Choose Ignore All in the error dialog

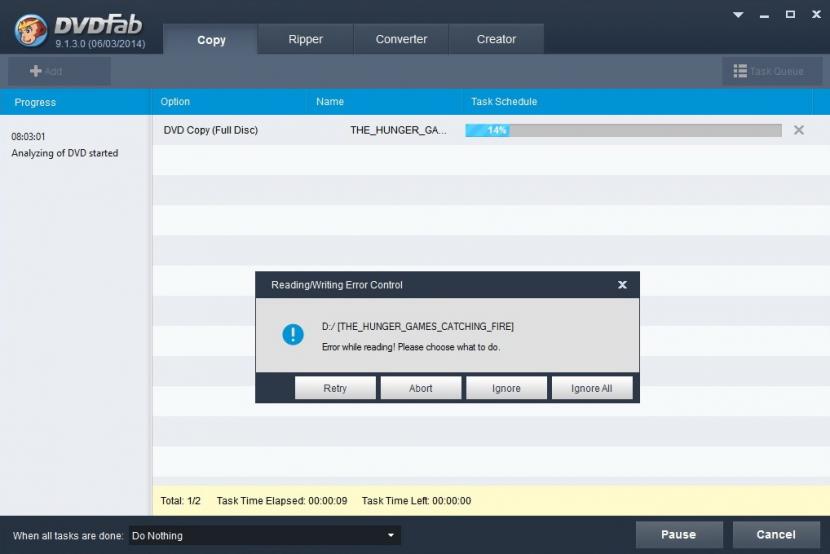pos(592,388)
